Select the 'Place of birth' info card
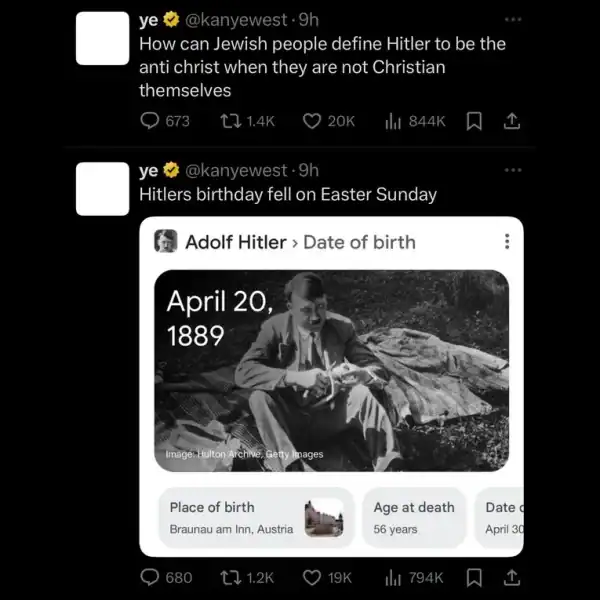This screenshot has height=600, width=600. click(x=231, y=517)
